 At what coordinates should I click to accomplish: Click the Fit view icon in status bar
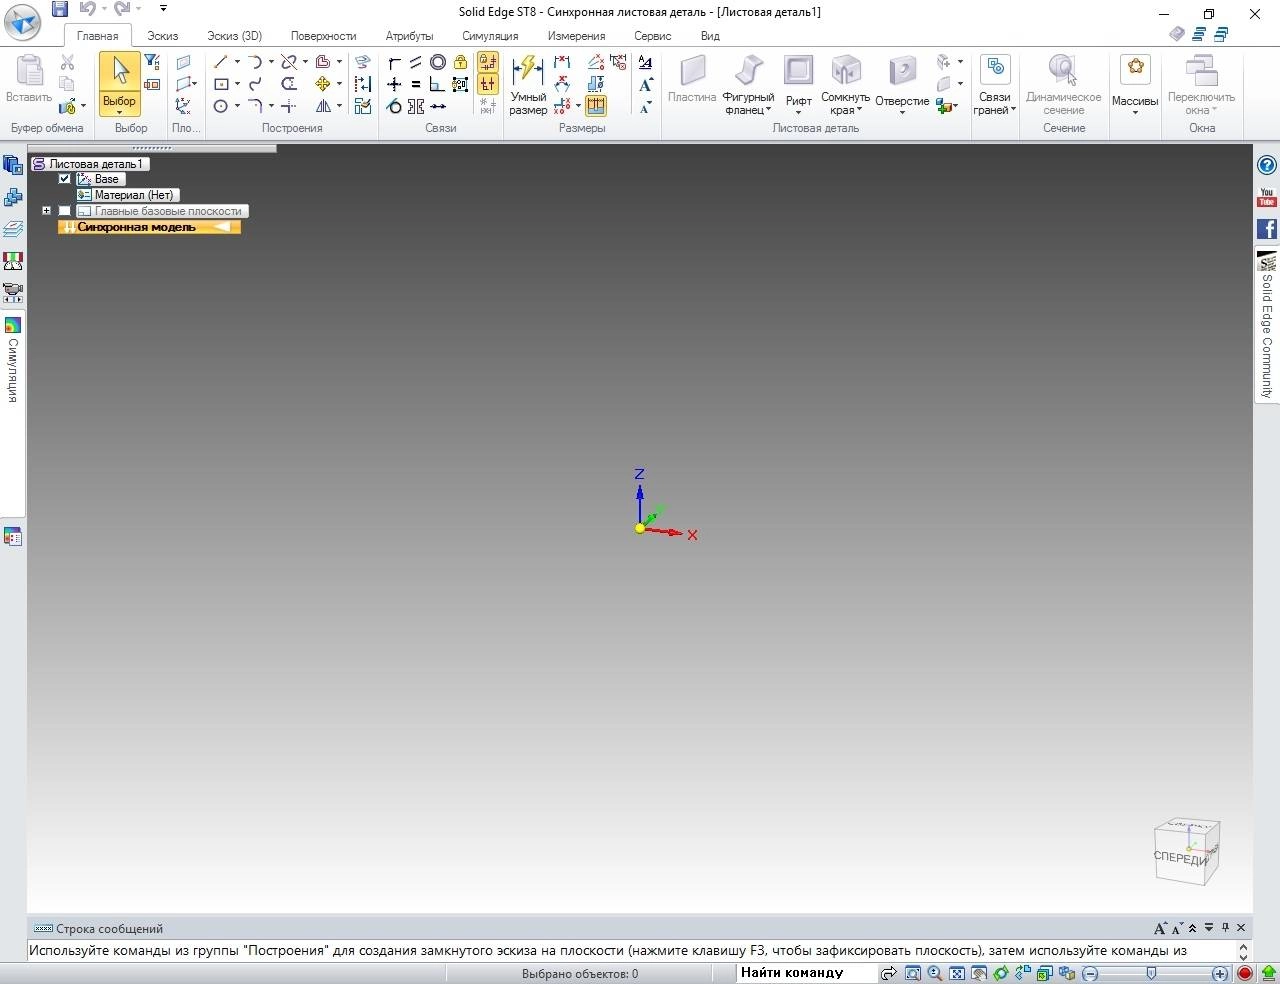pyautogui.click(x=957, y=973)
